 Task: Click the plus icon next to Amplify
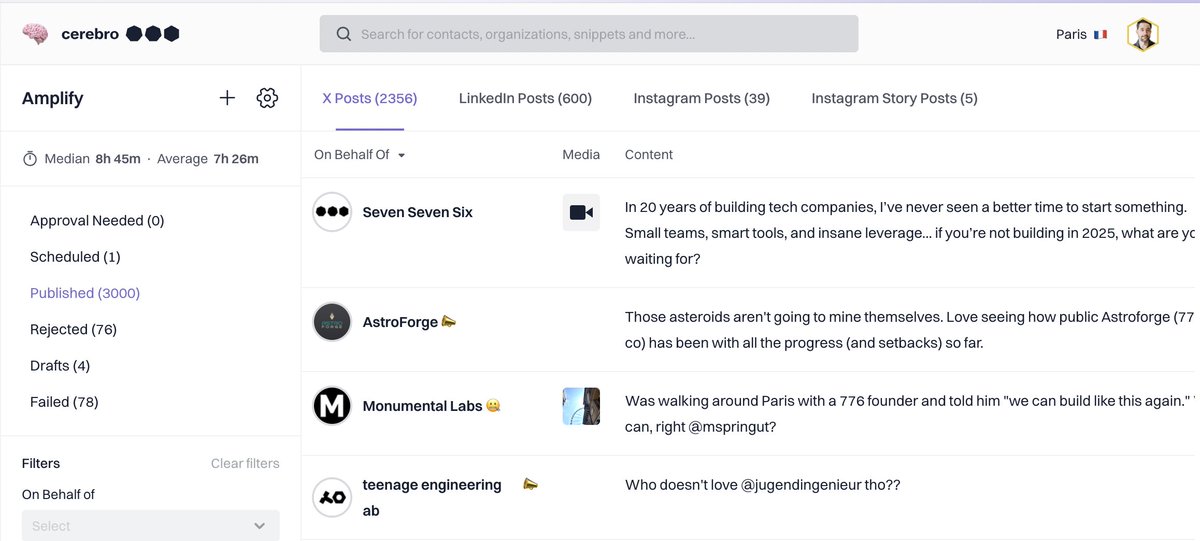[227, 98]
